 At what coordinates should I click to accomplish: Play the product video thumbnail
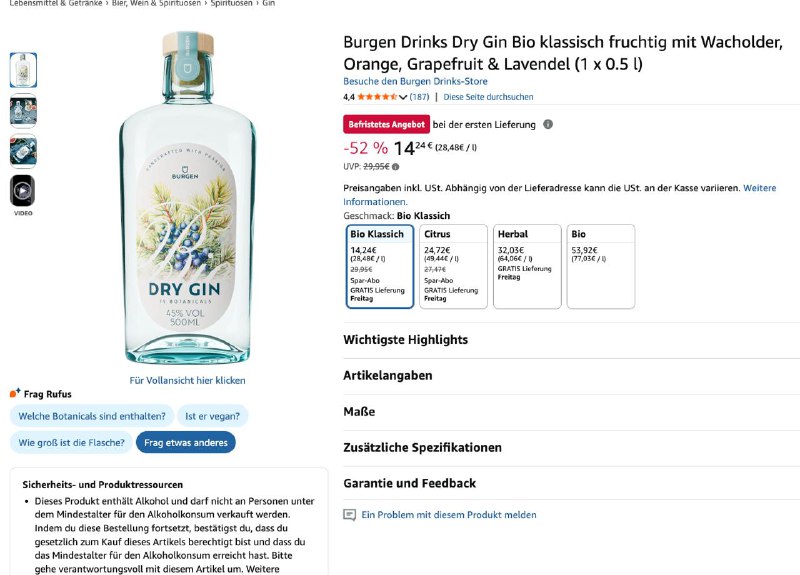pyautogui.click(x=23, y=190)
